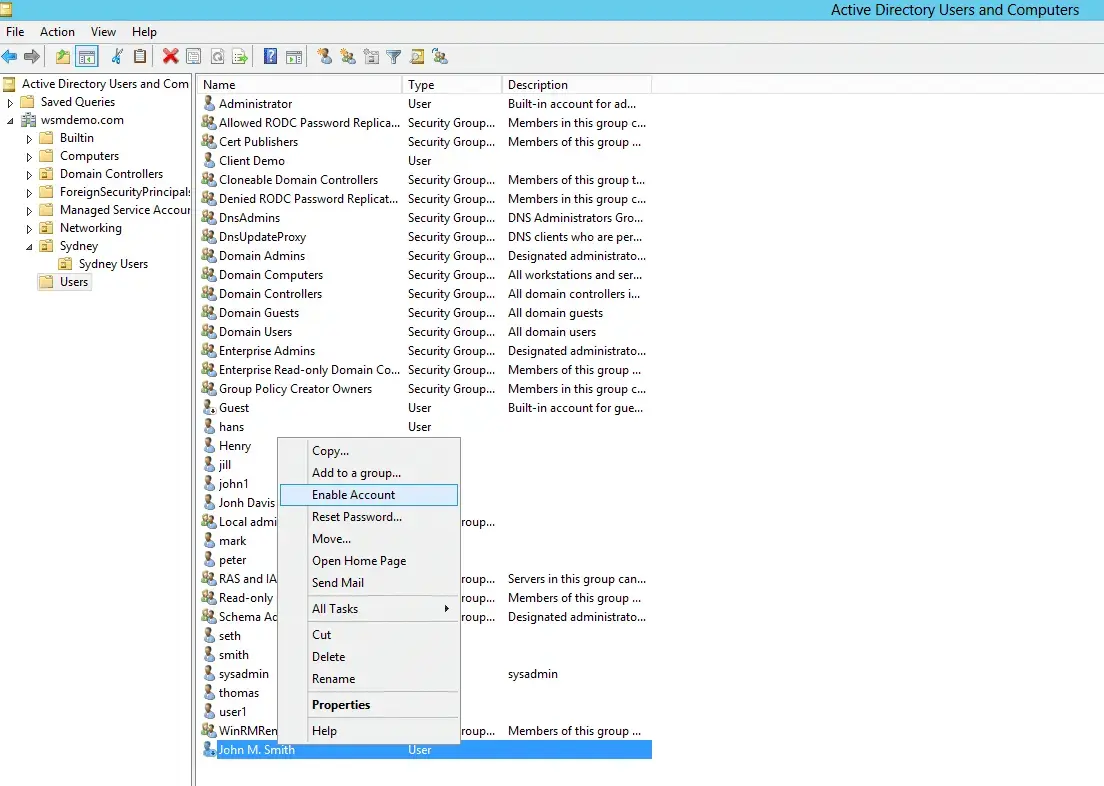Click the disabled Guest account icon
This screenshot has width=1104, height=786.
pos(209,408)
